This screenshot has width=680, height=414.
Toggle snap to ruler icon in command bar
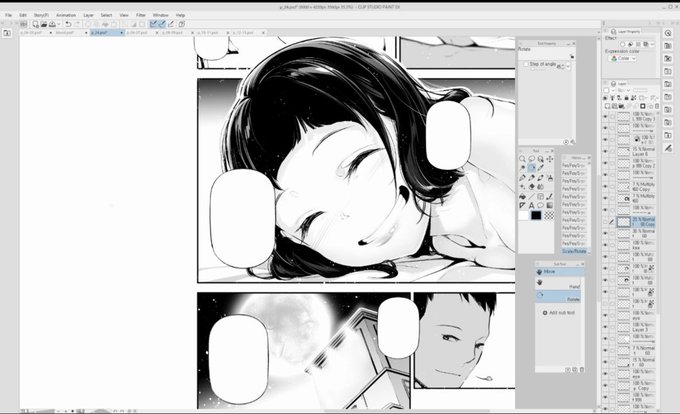153,24
